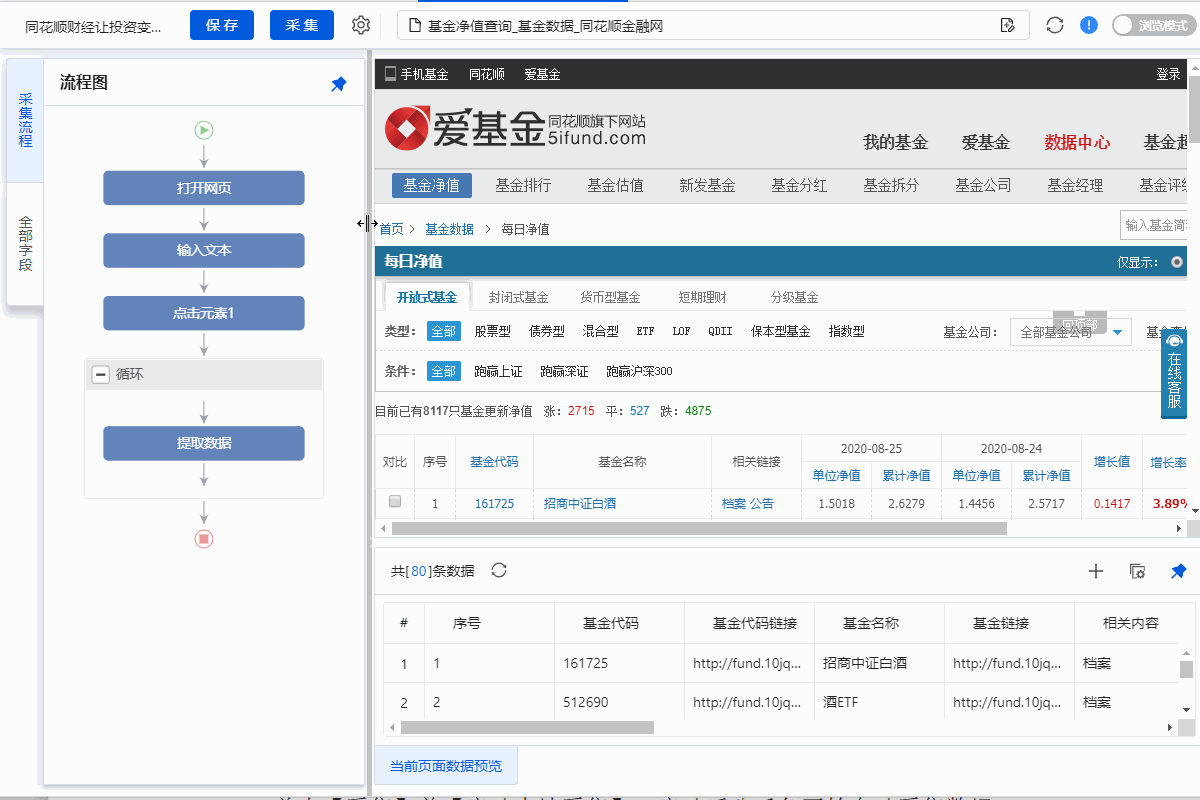Image resolution: width=1200 pixels, height=800 pixels.
Task: Collapse the 循环 loop block
Action: click(101, 374)
